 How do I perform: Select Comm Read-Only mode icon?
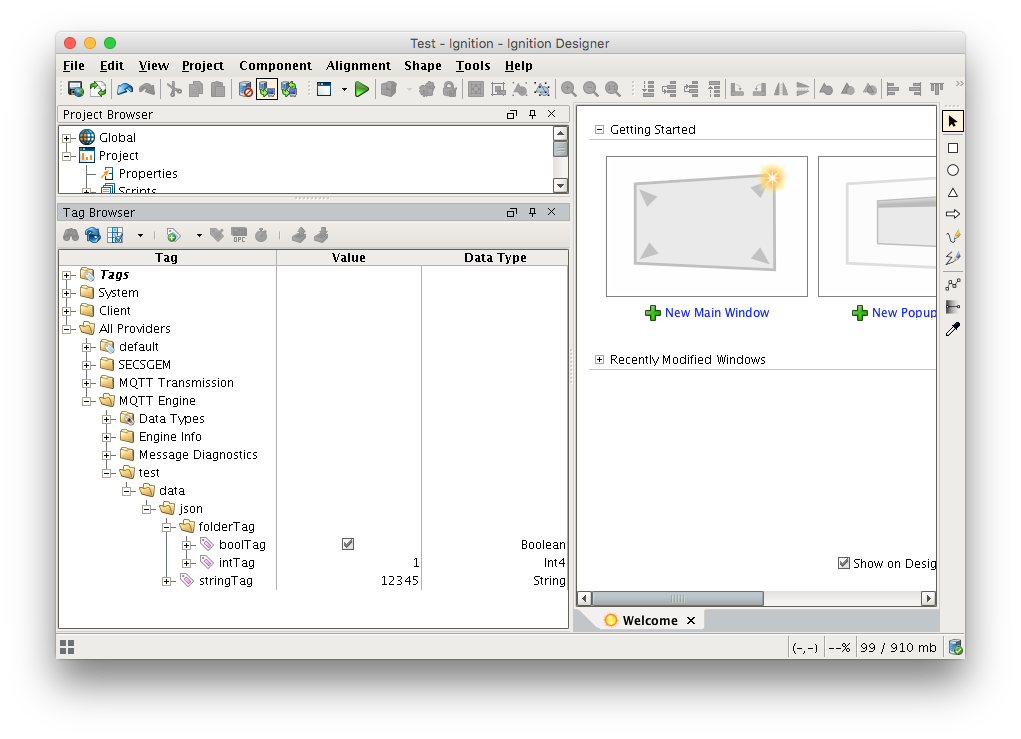click(x=267, y=89)
